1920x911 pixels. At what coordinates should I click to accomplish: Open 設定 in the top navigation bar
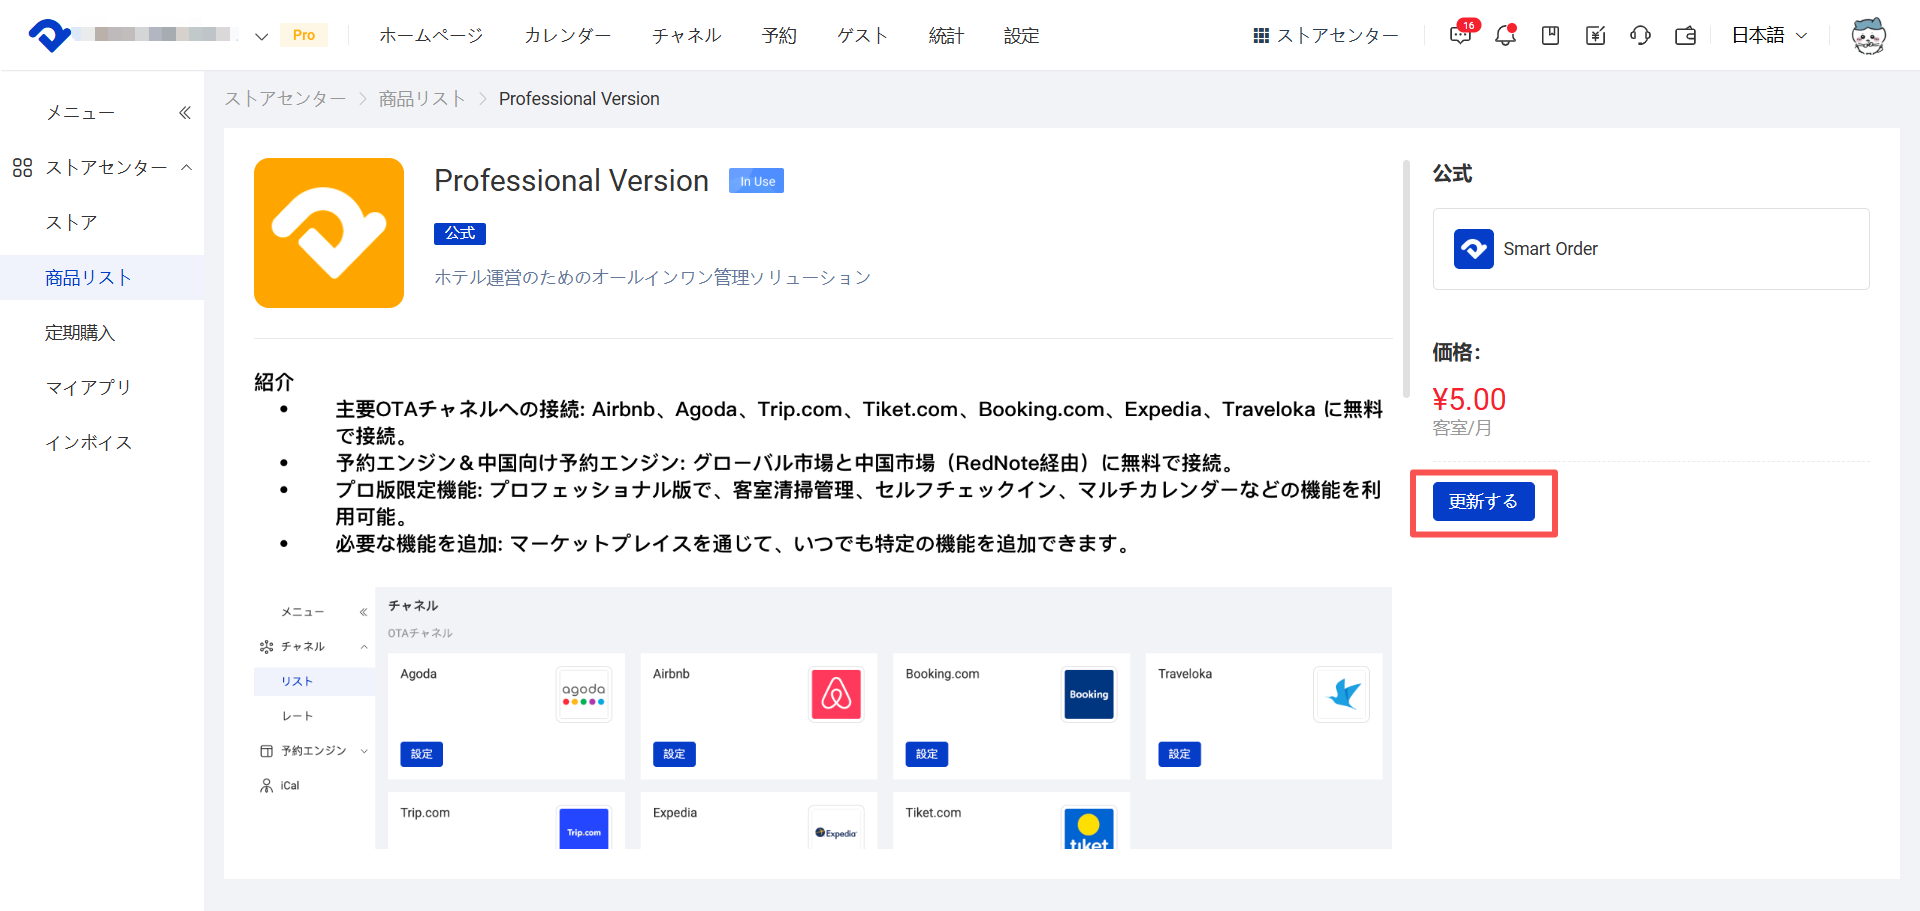point(1021,36)
